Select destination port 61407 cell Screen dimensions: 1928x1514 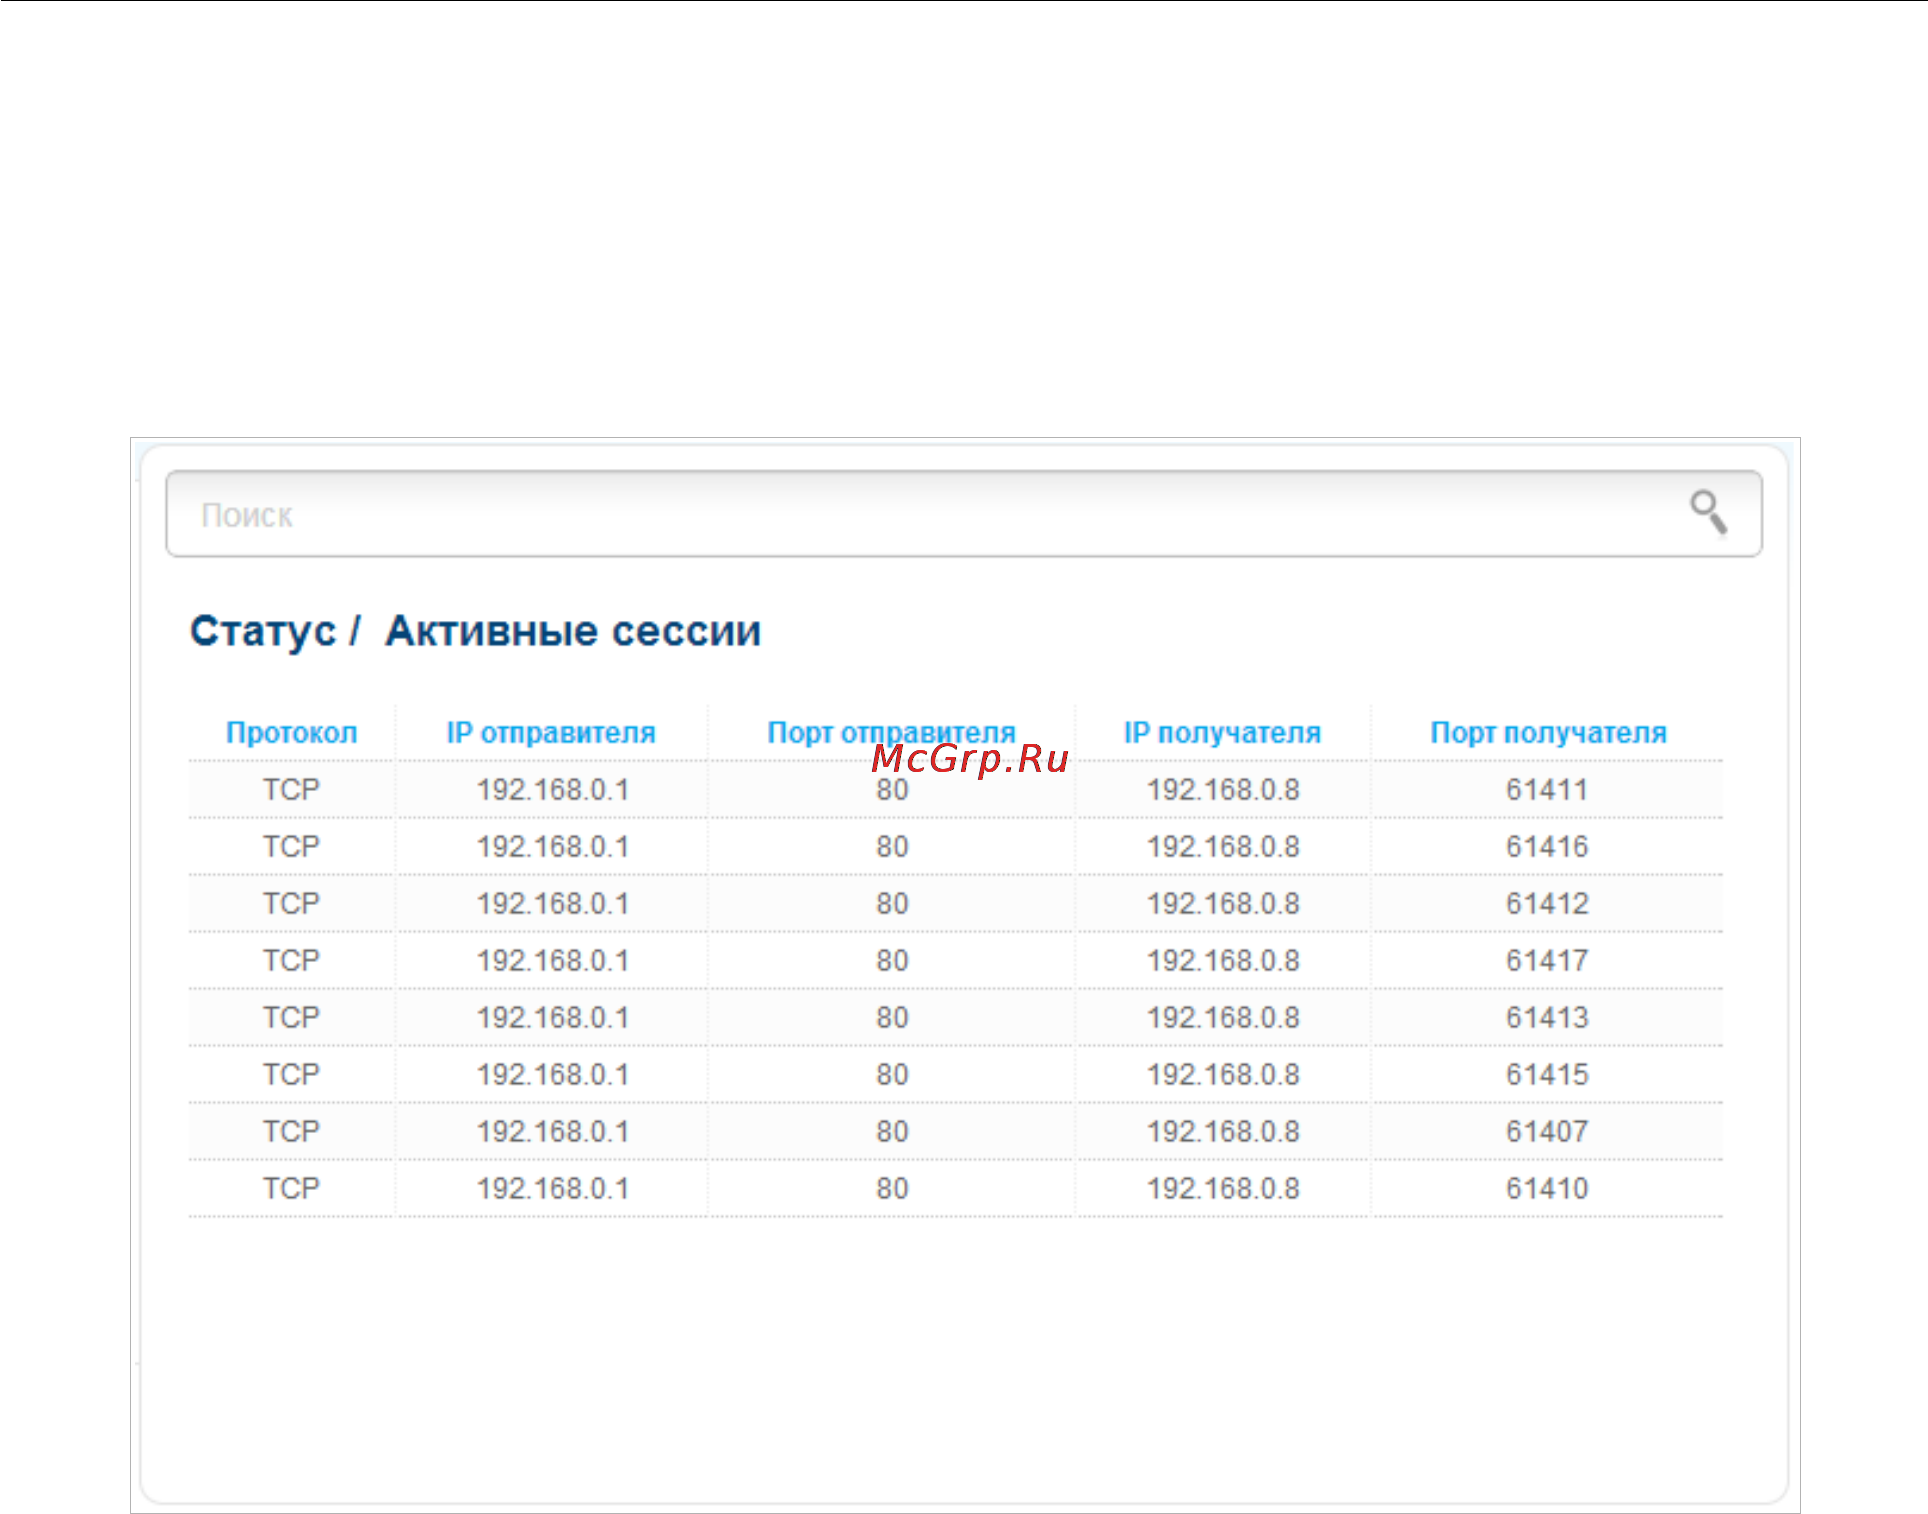[x=1547, y=1132]
